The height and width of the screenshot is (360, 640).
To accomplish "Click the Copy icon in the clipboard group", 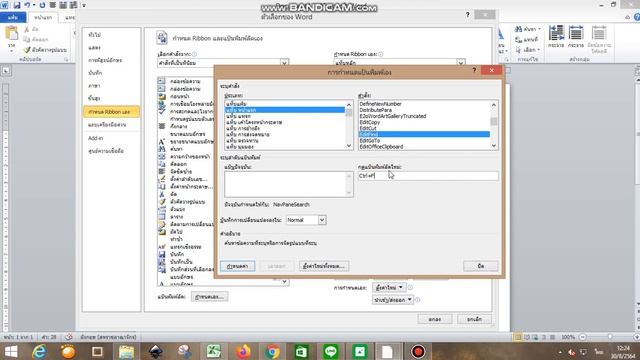I will pos(27,39).
